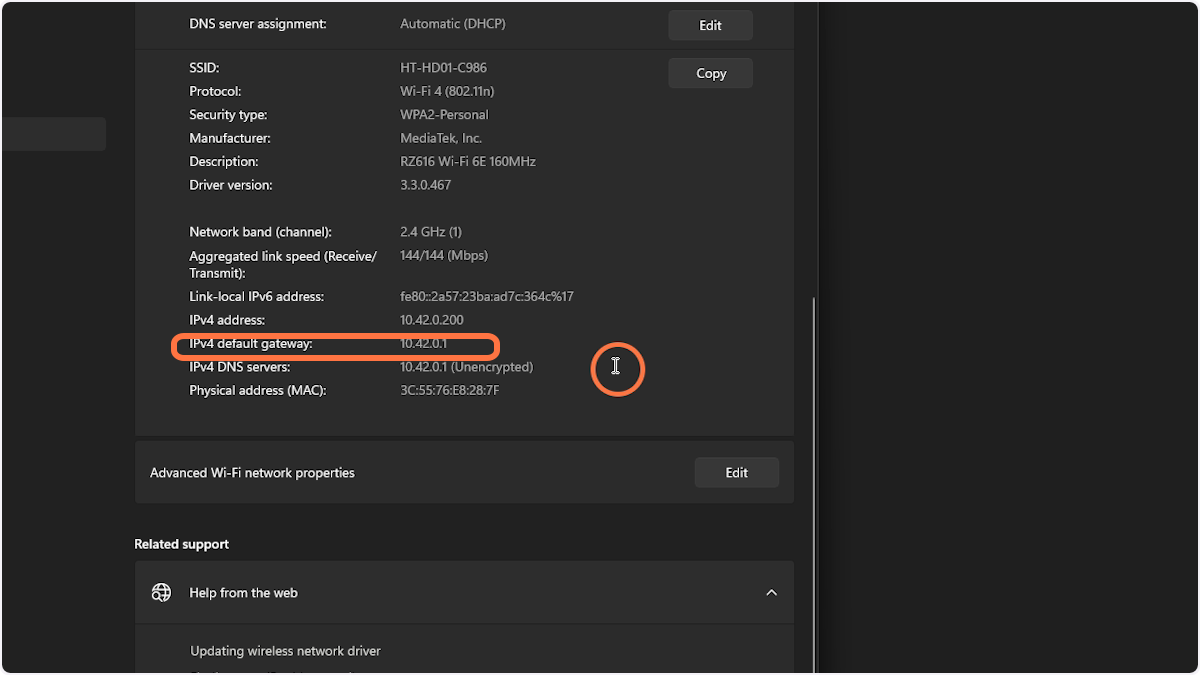The width and height of the screenshot is (1200, 675).
Task: Collapse the Help from the web section
Action: pyautogui.click(x=771, y=592)
